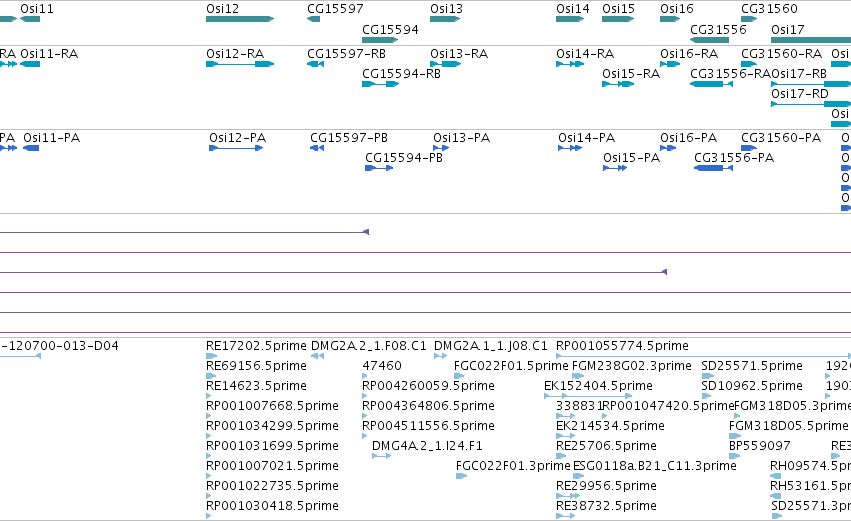Image resolution: width=851 pixels, height=521 pixels.
Task: Select the Osi15 gene label
Action: (x=618, y=9)
